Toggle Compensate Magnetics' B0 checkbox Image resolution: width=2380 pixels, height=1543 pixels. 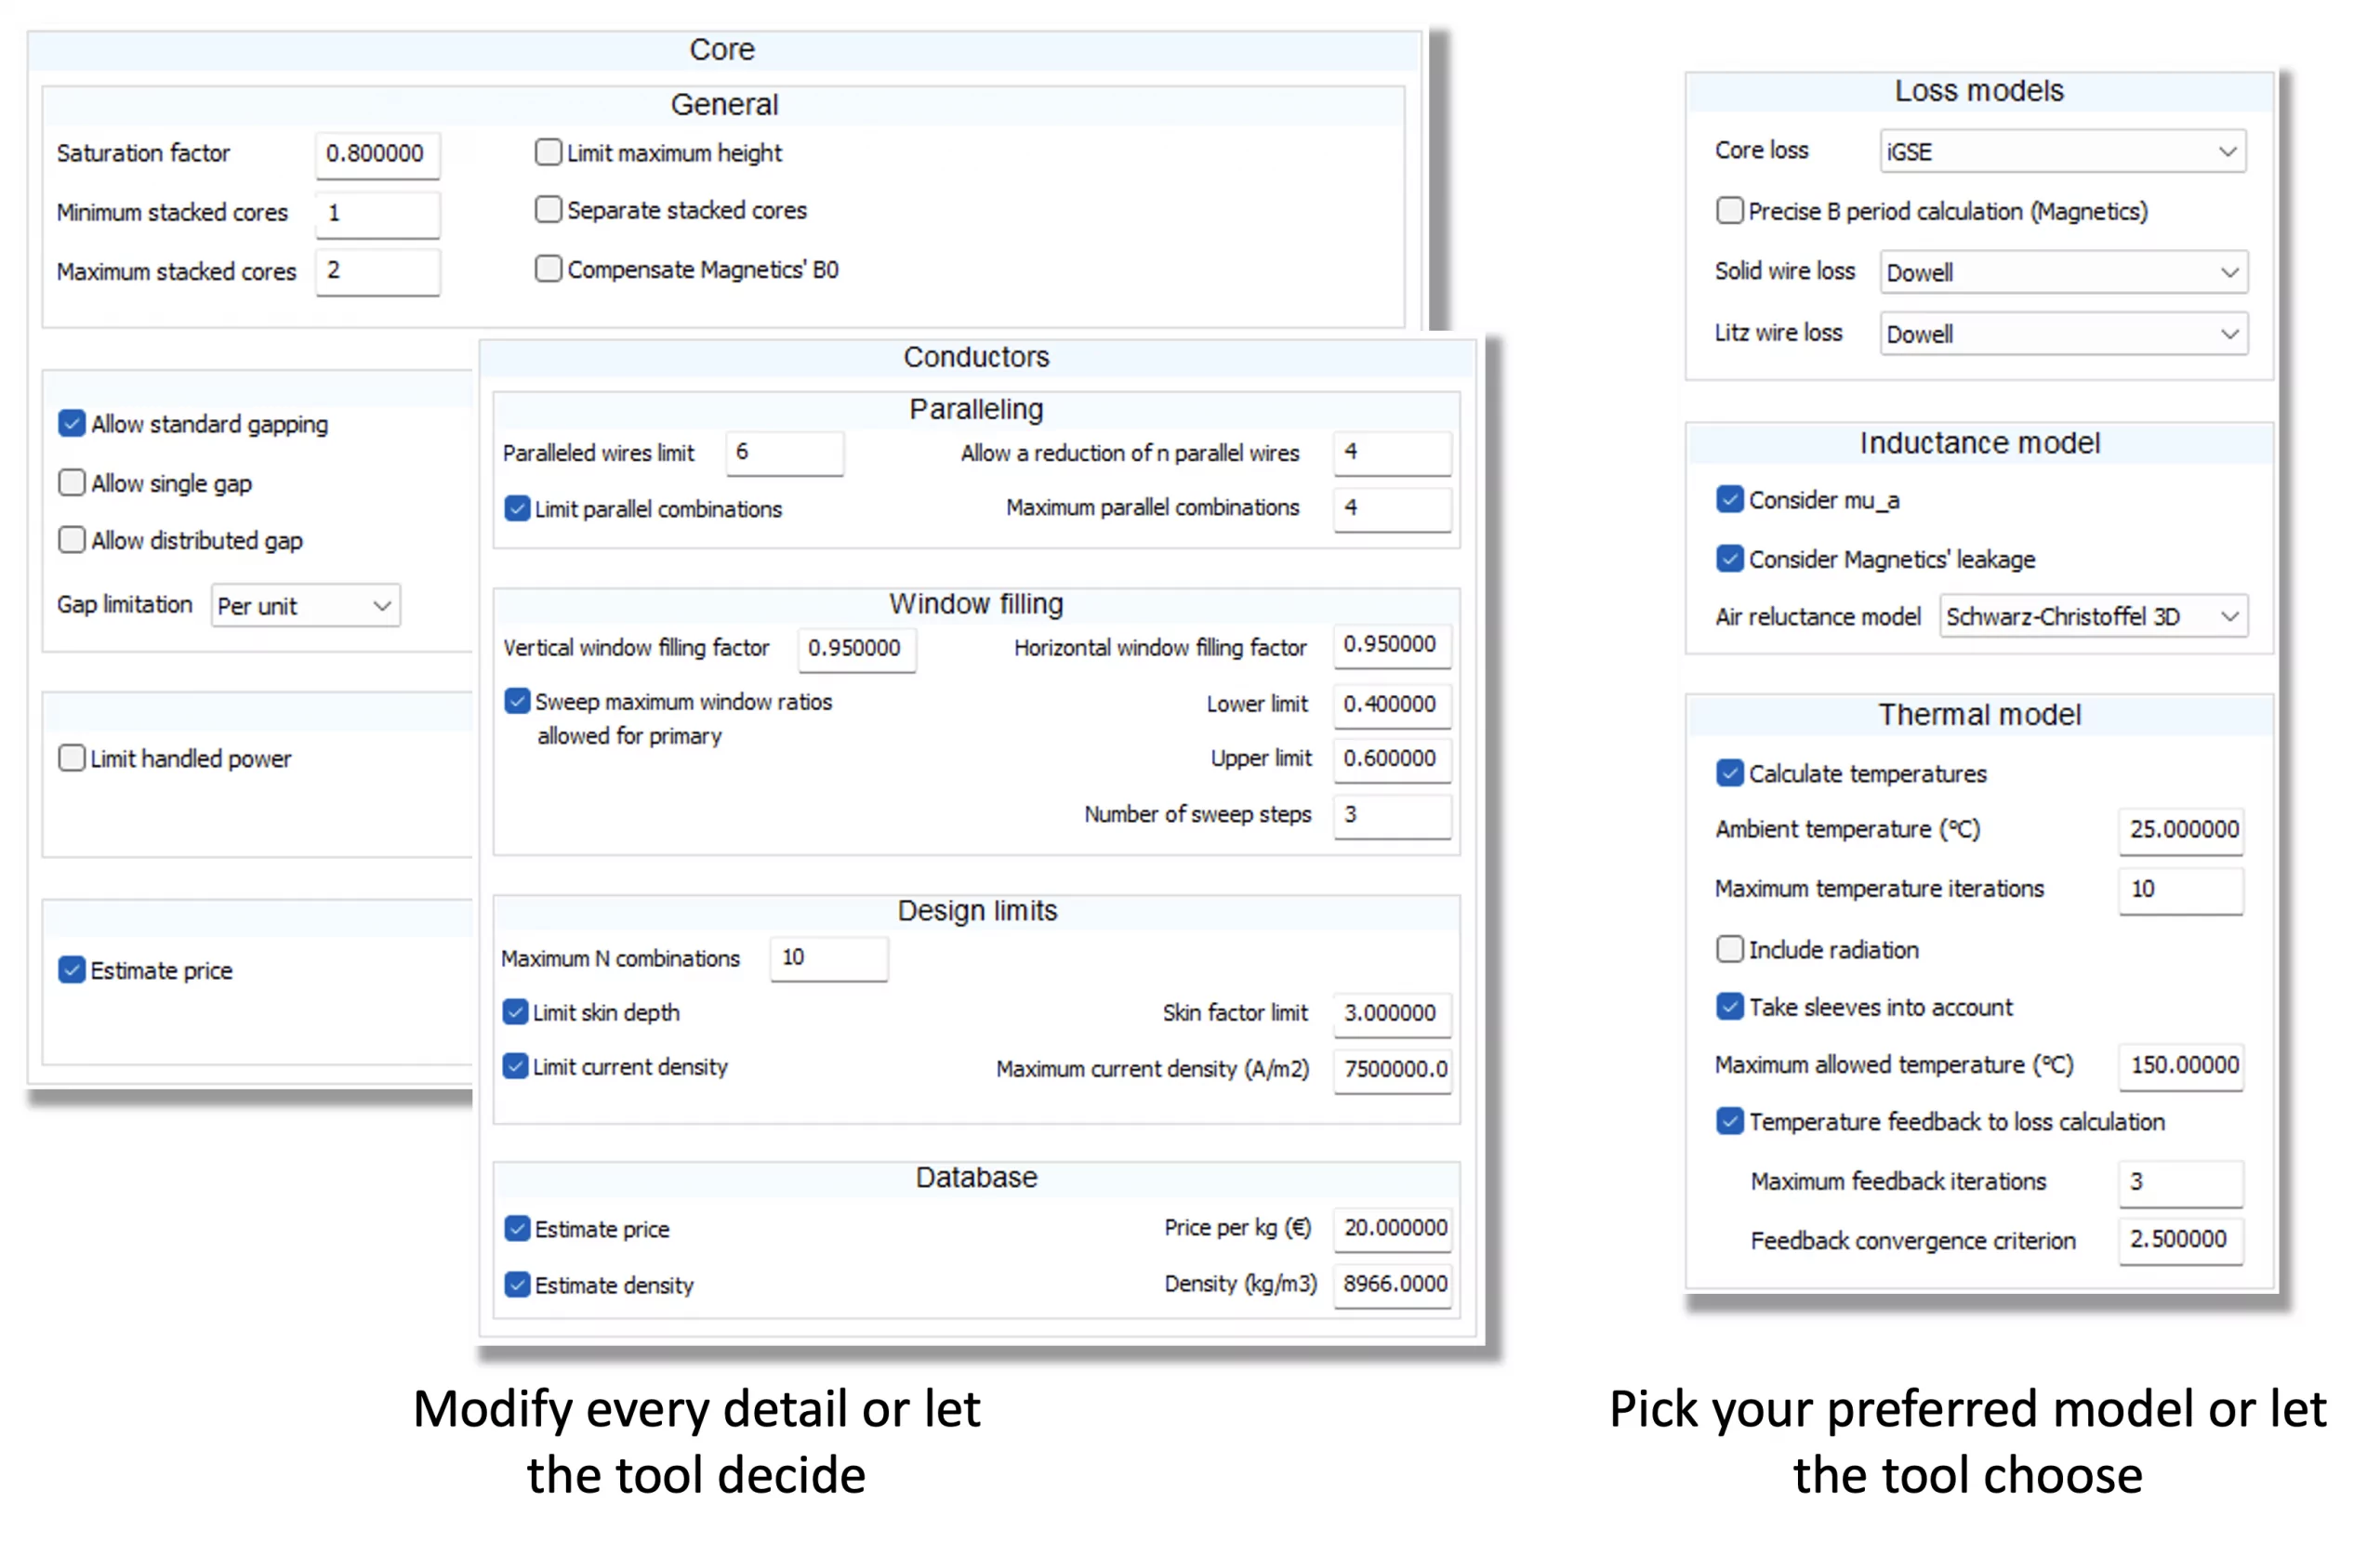(x=548, y=269)
